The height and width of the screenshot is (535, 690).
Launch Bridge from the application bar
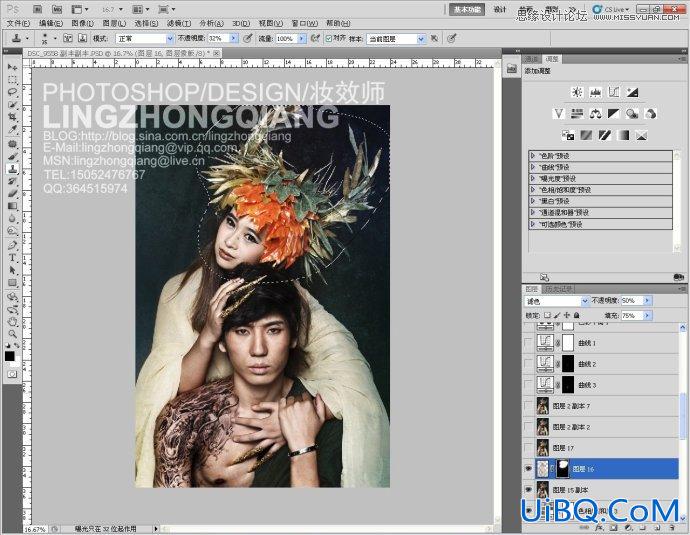(x=38, y=9)
